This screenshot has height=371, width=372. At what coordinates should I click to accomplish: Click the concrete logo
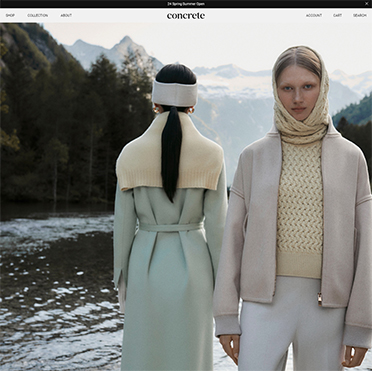(x=186, y=16)
